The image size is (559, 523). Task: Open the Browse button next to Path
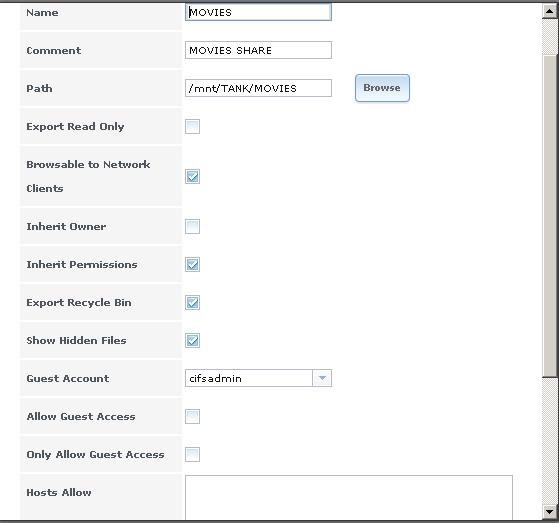[x=382, y=88]
